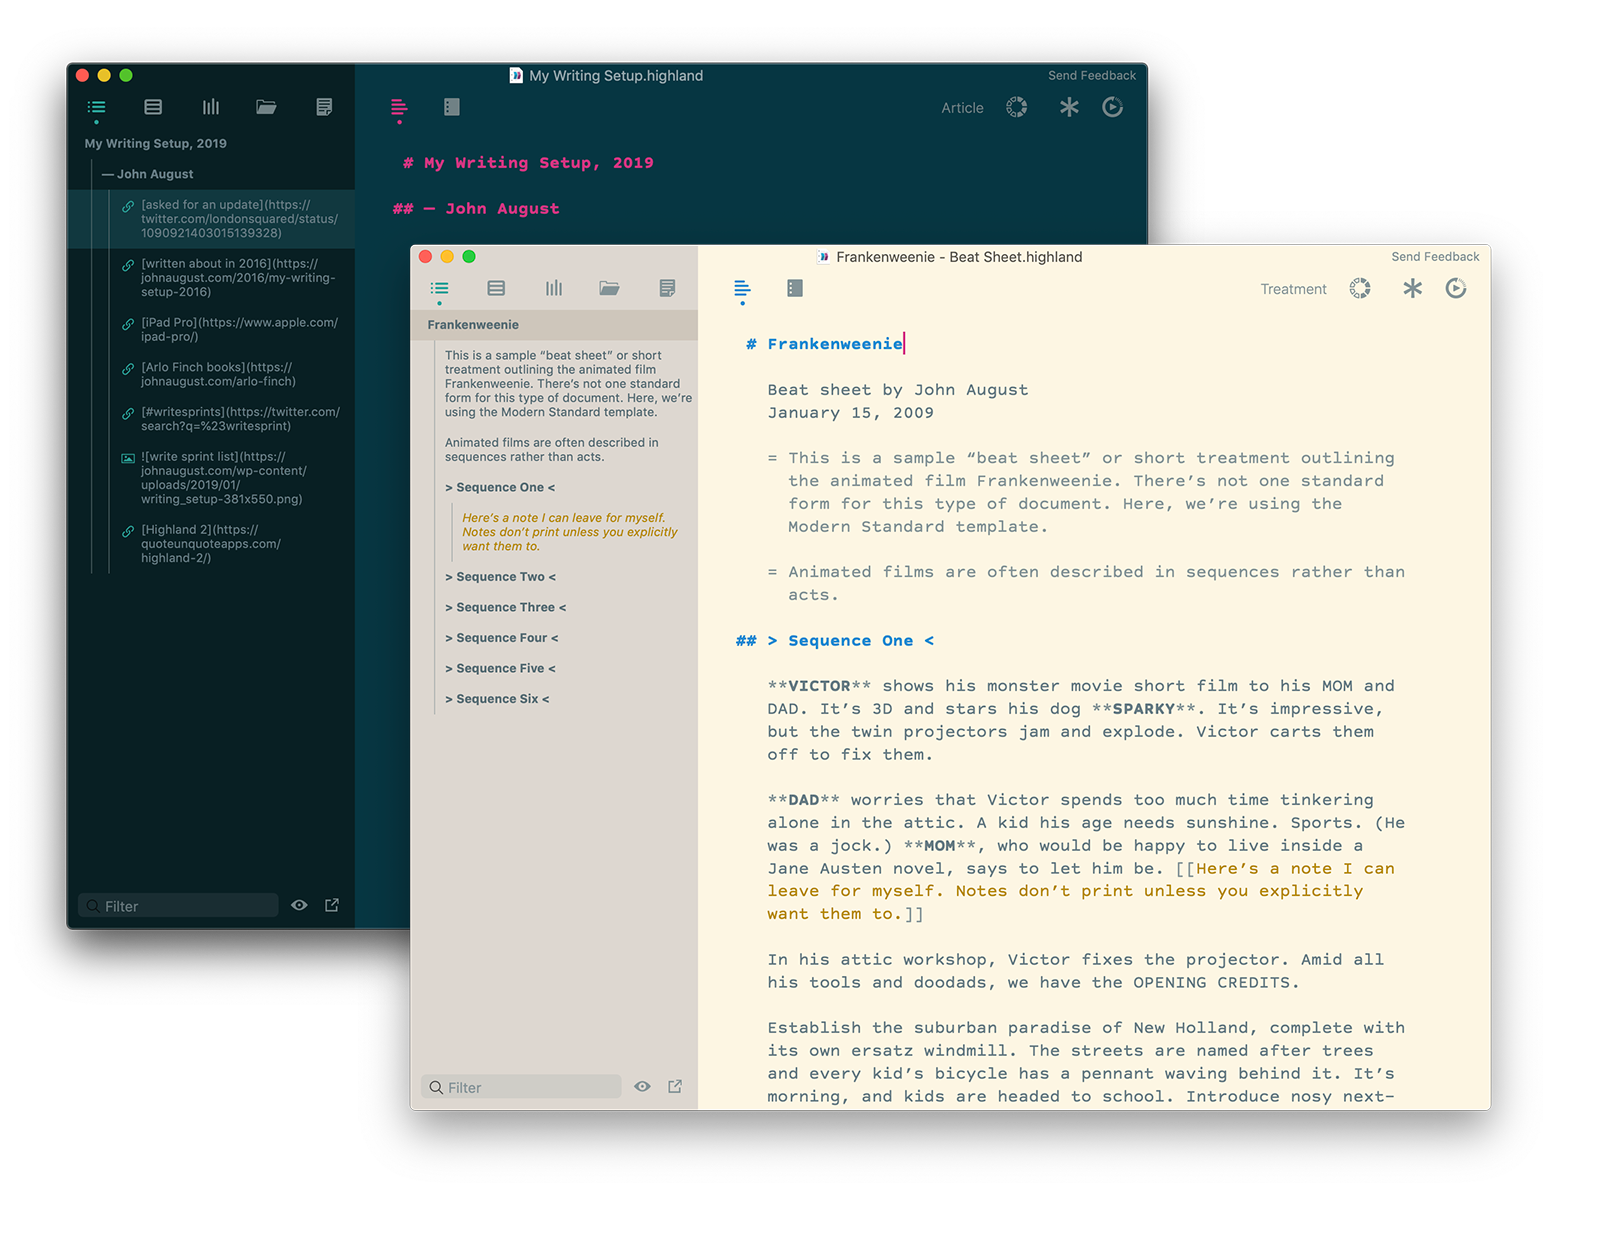1600x1255 pixels.
Task: Open the folder assets icon in Frankenweenie sidebar
Action: [609, 289]
